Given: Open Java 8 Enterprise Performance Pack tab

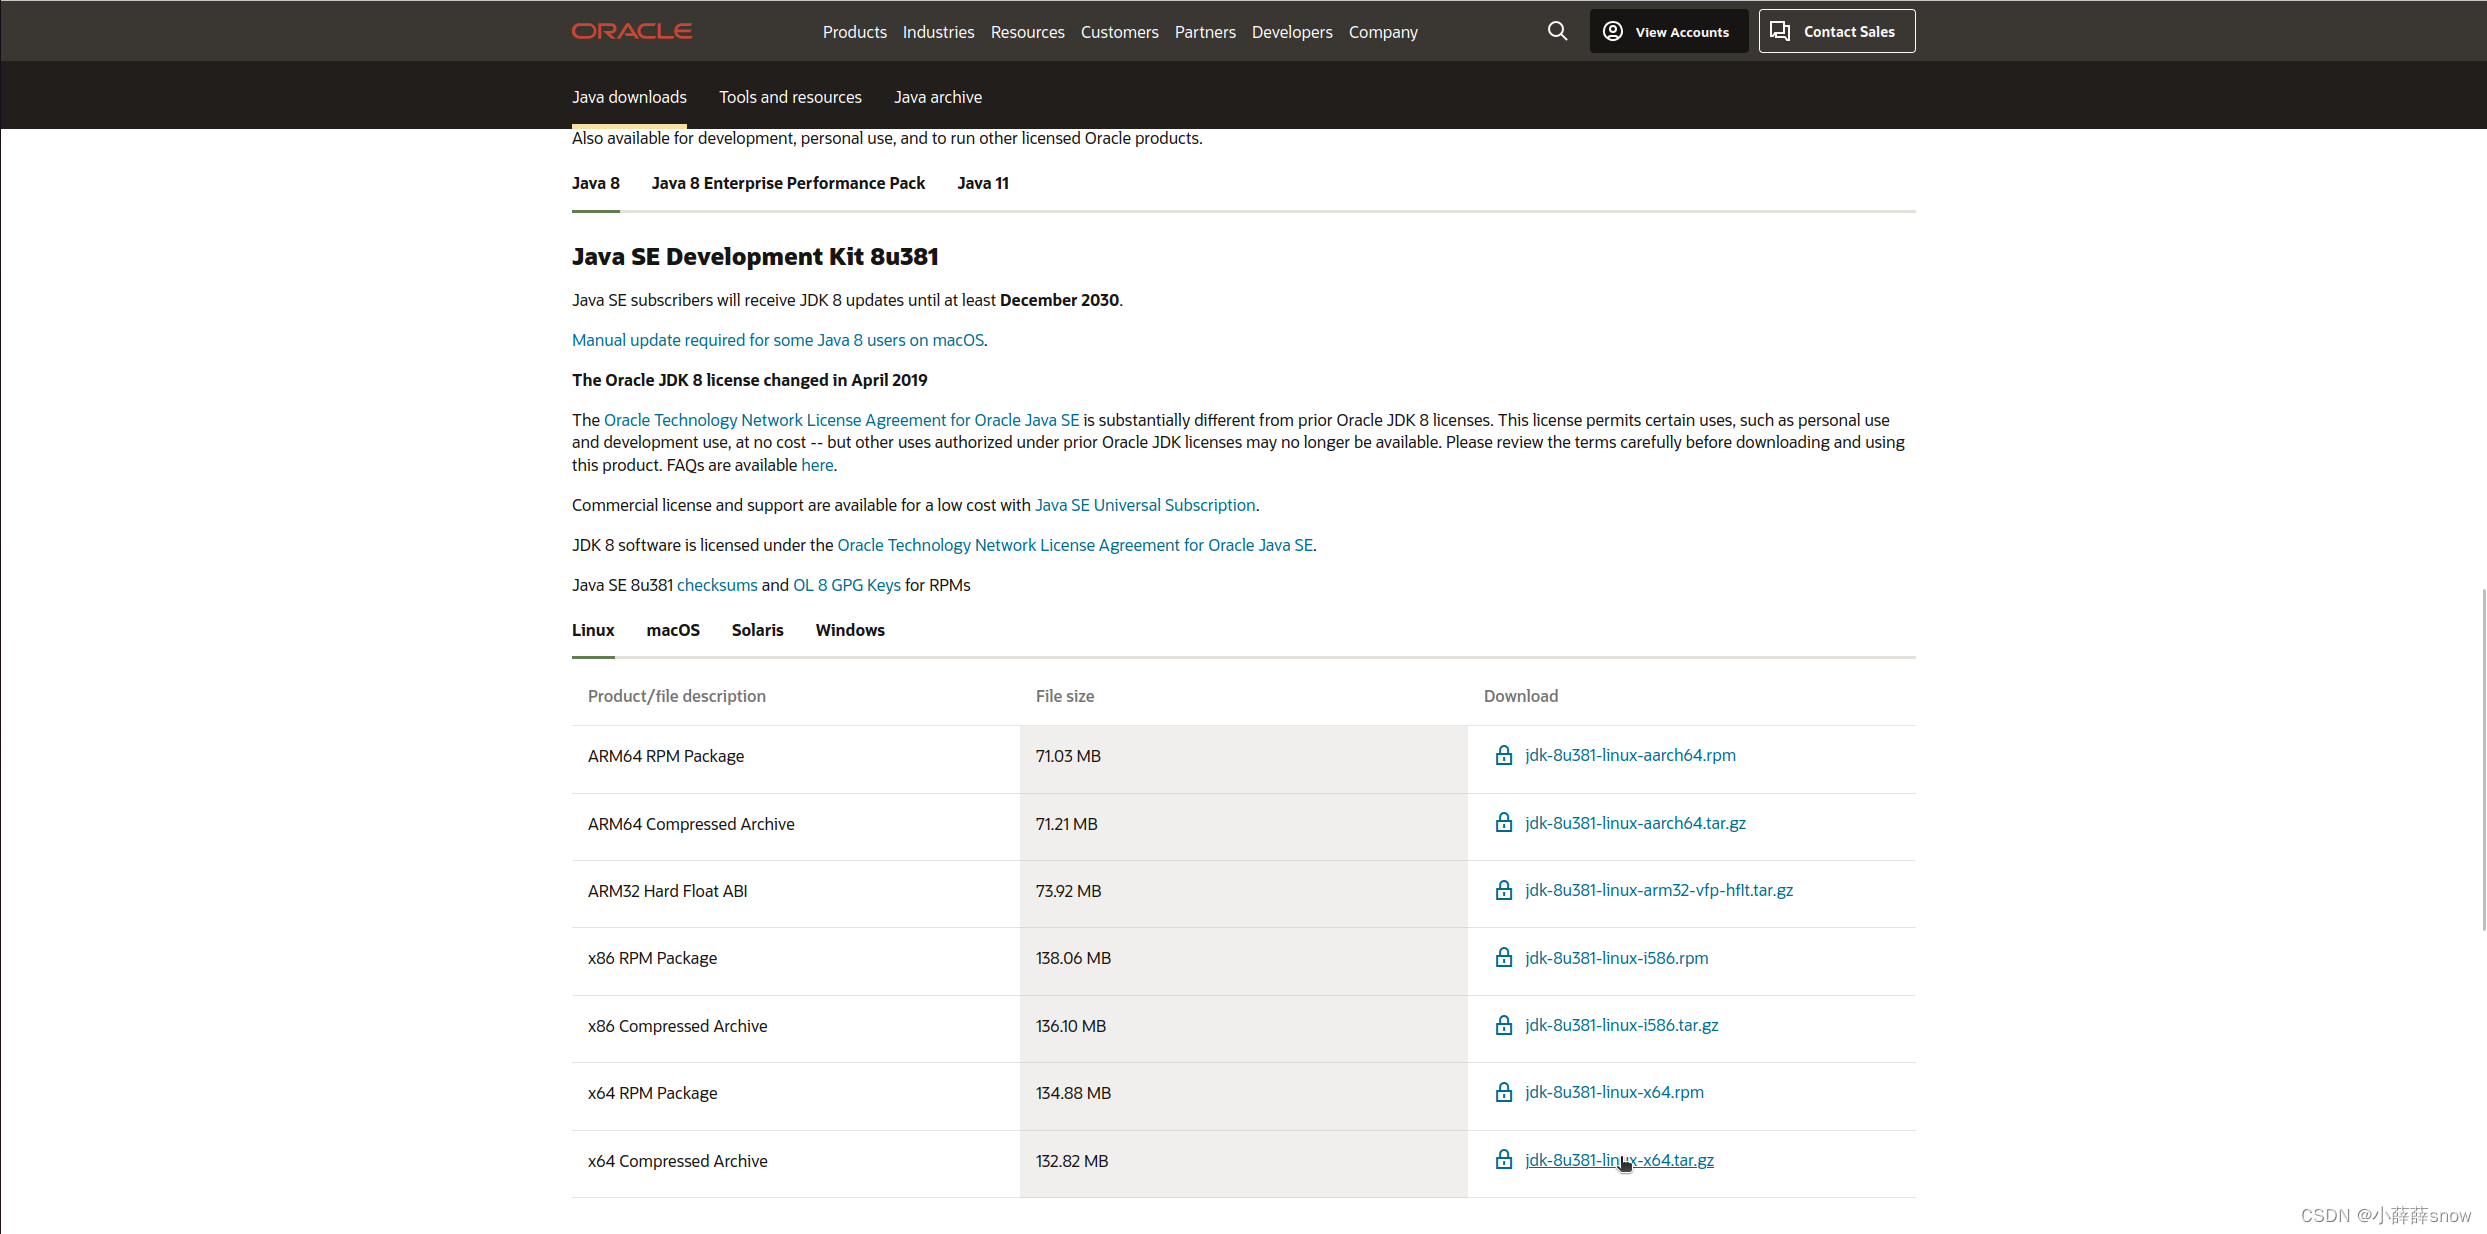Looking at the screenshot, I should pyautogui.click(x=787, y=183).
